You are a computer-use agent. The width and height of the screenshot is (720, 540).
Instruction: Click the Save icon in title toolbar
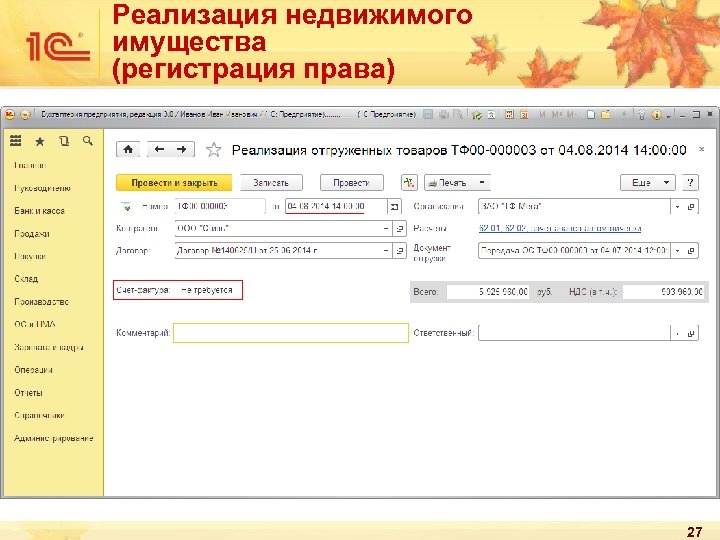click(x=428, y=114)
